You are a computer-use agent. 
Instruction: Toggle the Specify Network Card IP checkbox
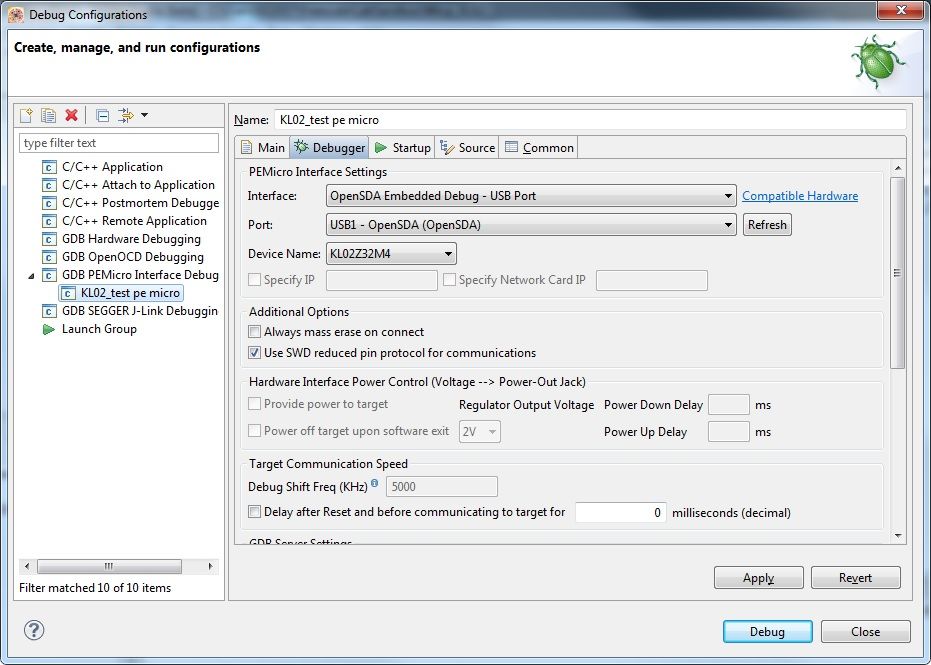449,280
